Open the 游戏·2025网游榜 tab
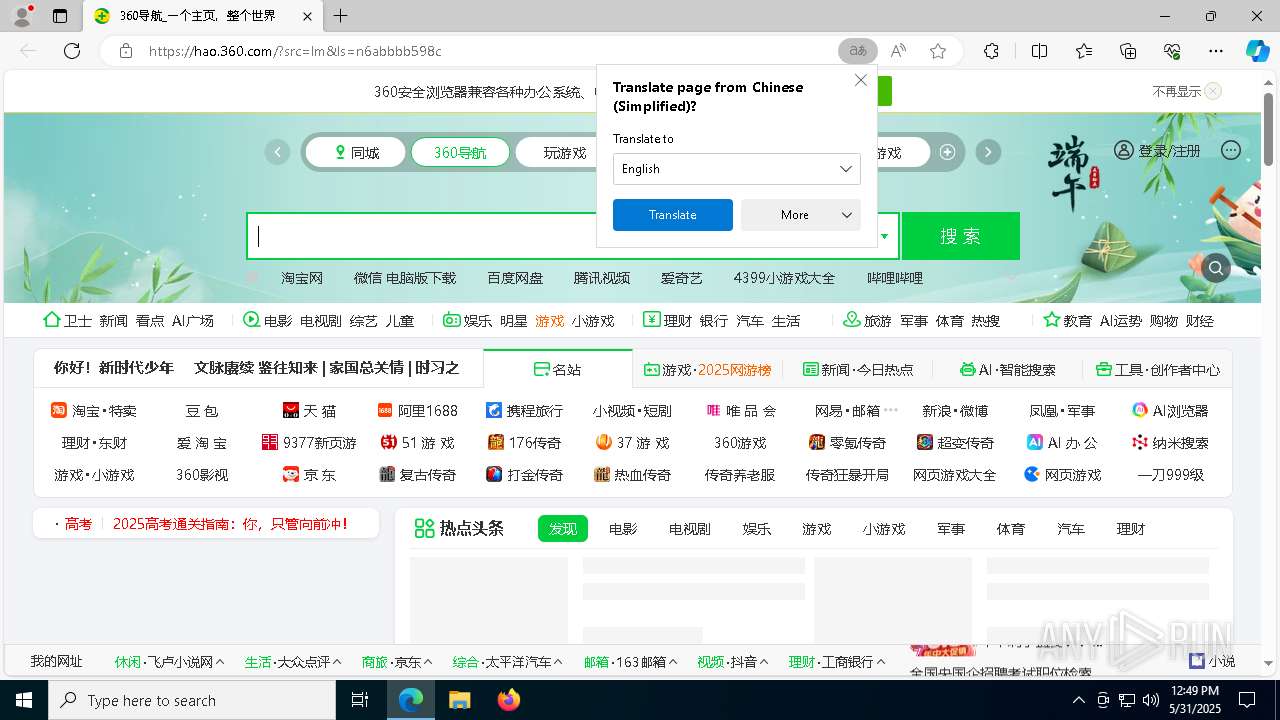The image size is (1280, 720). 707,369
